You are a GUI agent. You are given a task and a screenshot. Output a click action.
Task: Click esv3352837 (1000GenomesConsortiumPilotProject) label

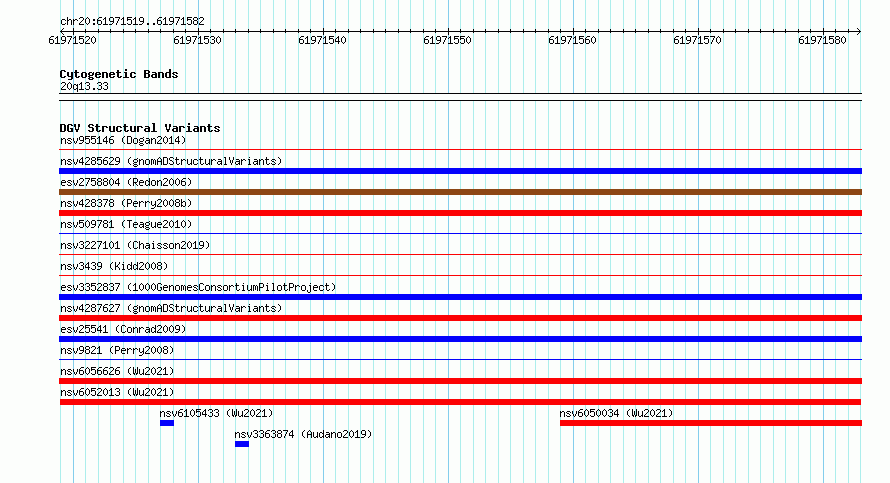coord(198,287)
